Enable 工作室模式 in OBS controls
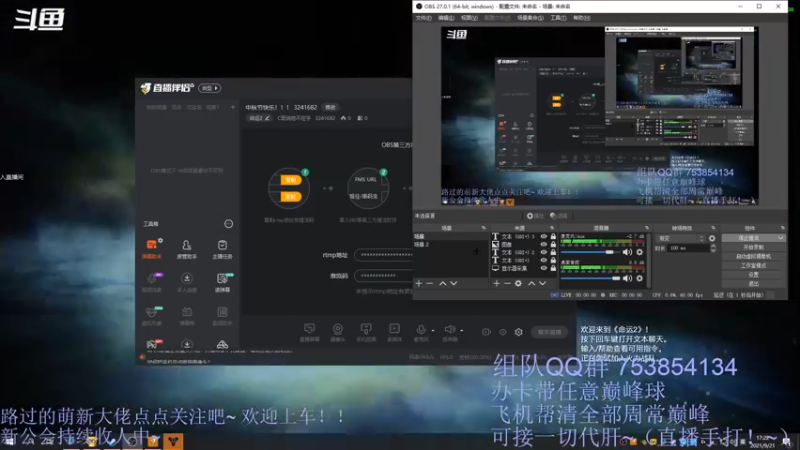 [754, 265]
